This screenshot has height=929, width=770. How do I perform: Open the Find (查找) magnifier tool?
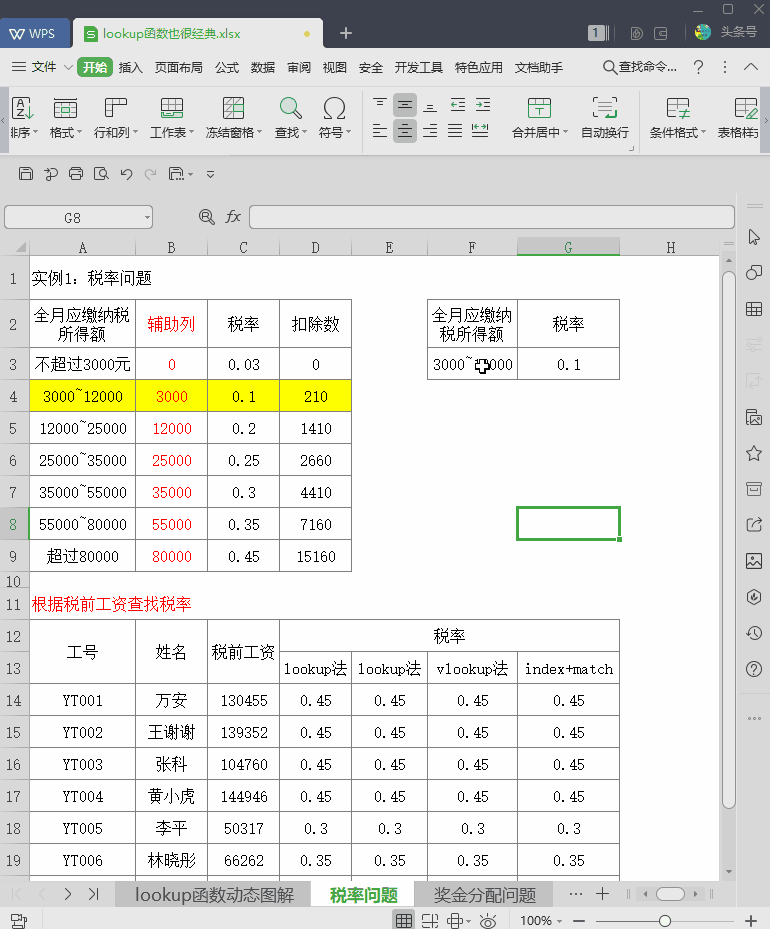point(290,108)
